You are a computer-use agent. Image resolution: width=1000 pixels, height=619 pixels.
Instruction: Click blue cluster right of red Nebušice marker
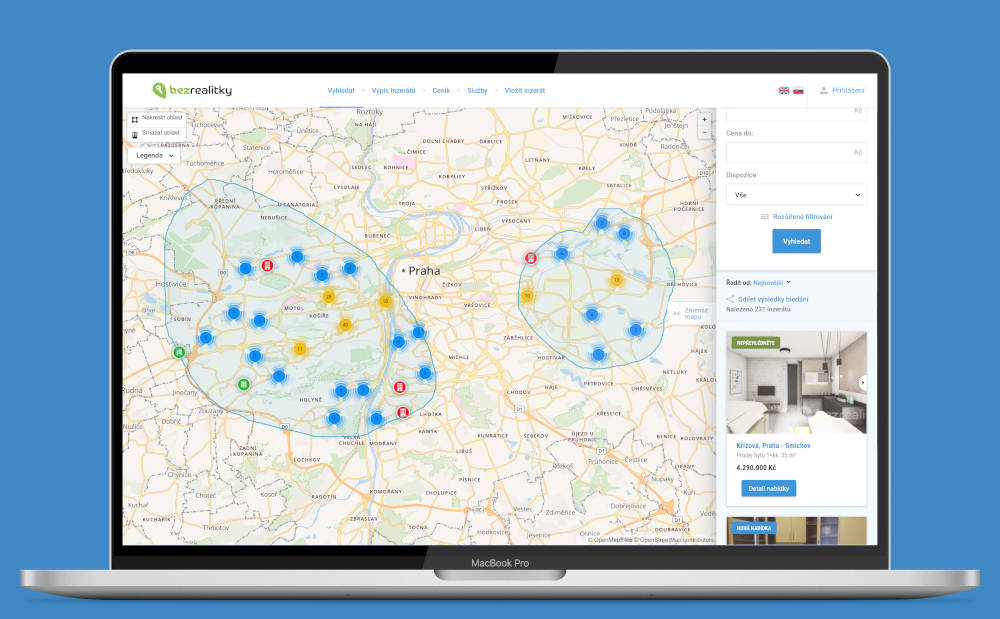pos(297,257)
